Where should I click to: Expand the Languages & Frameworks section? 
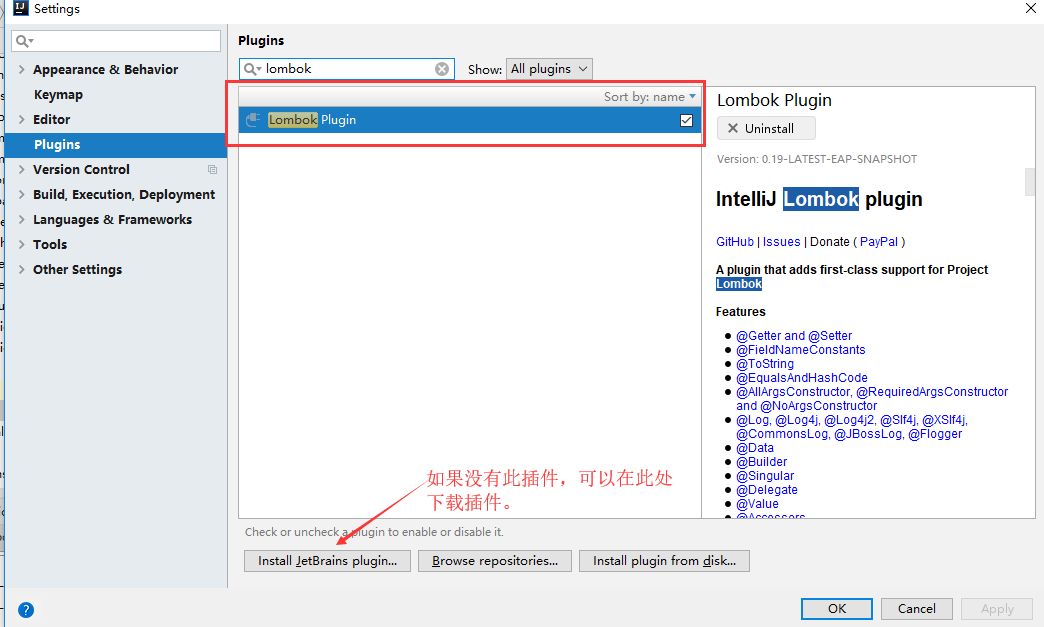pos(21,219)
